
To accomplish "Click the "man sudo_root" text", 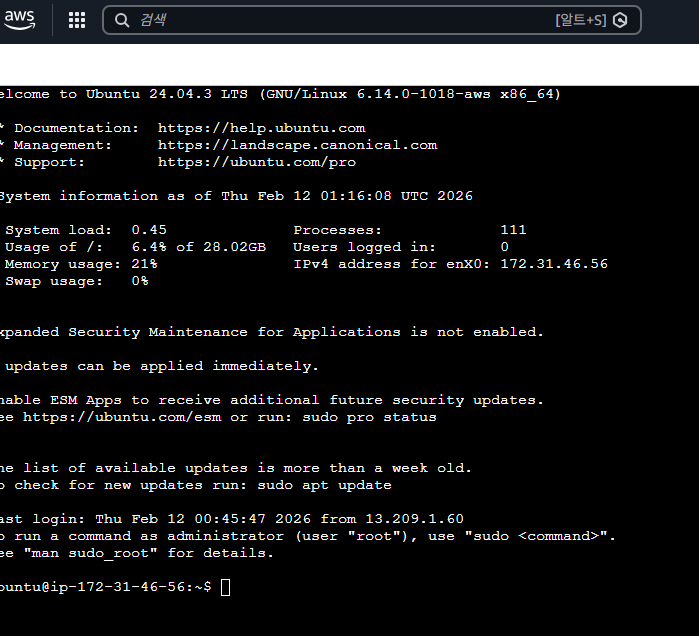I will 90,553.
